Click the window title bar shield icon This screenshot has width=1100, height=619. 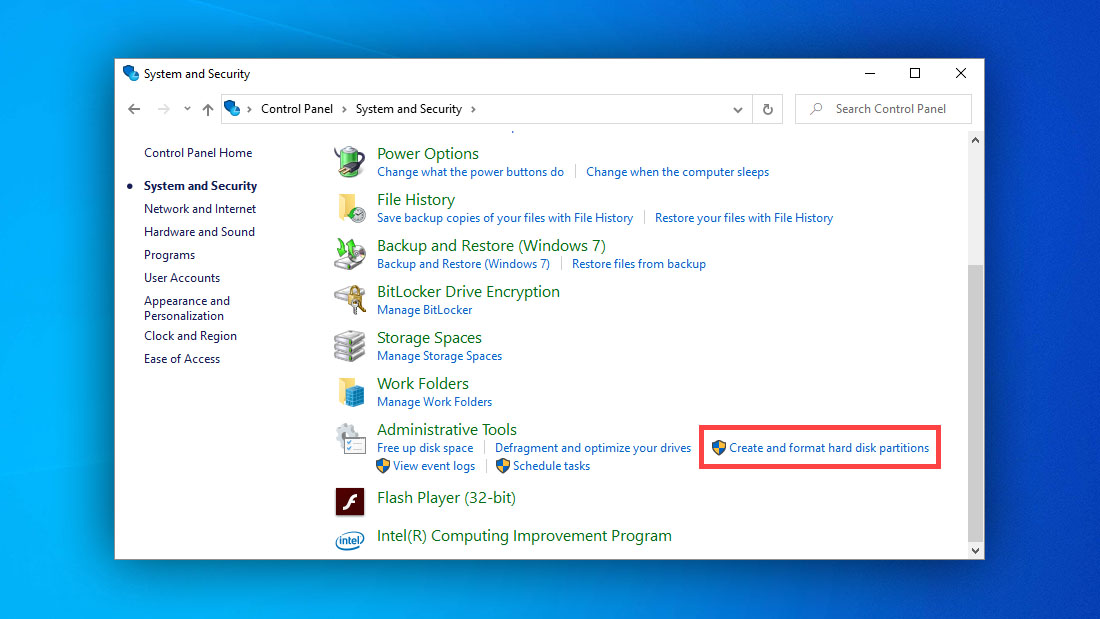tap(130, 73)
